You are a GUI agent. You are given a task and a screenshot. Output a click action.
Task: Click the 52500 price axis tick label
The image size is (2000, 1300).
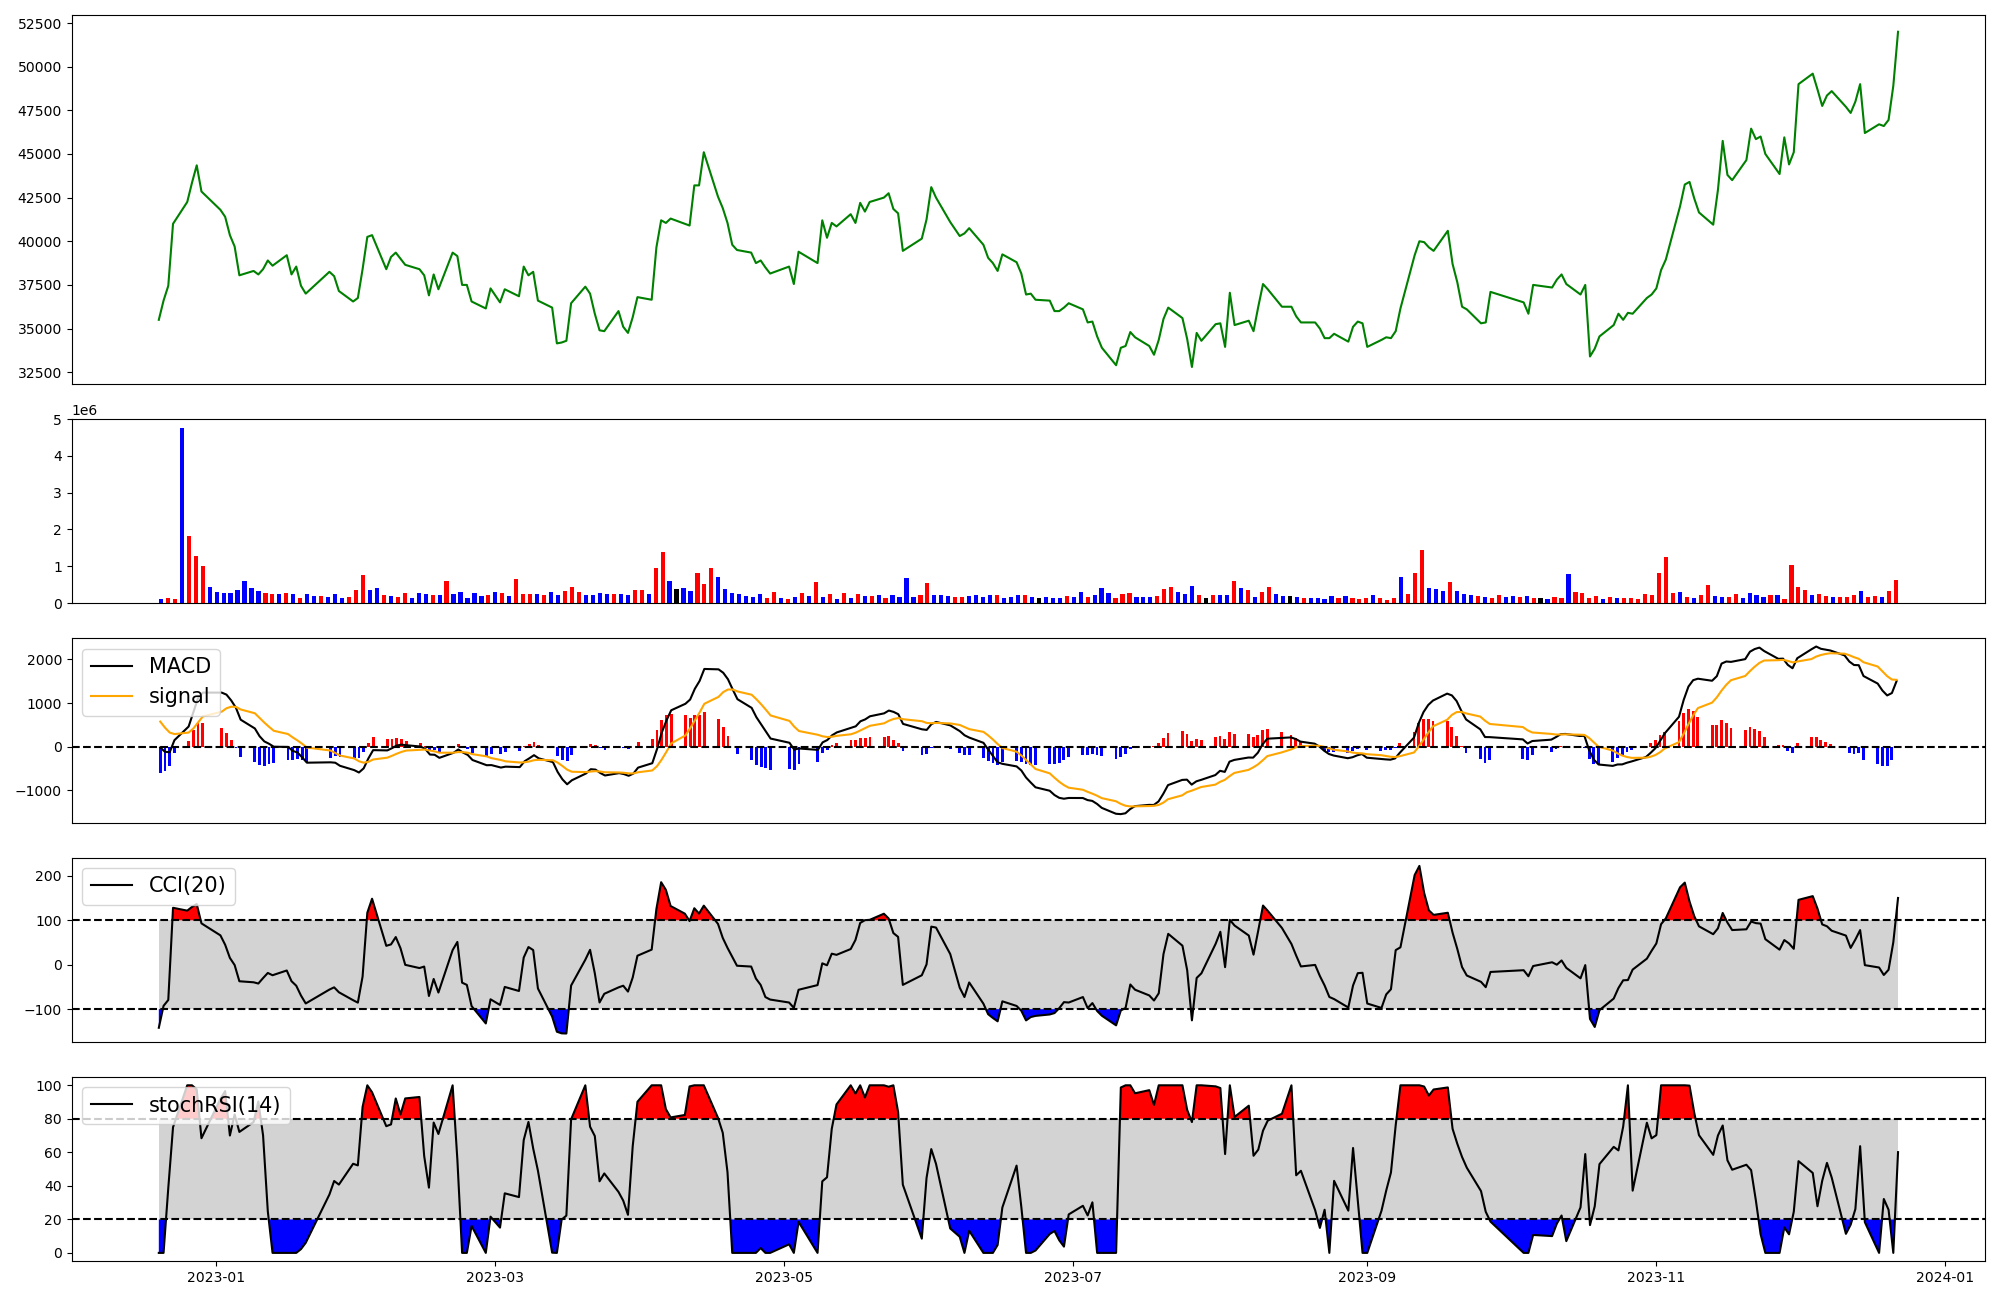point(40,24)
